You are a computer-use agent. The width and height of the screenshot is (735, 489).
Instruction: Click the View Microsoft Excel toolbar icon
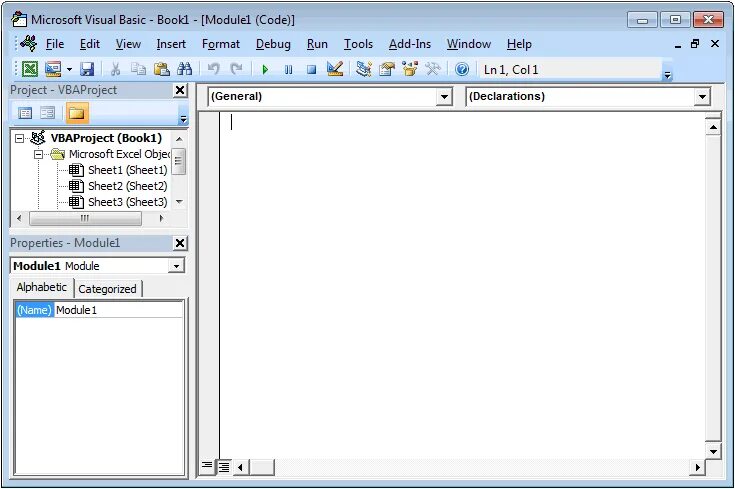click(30, 69)
